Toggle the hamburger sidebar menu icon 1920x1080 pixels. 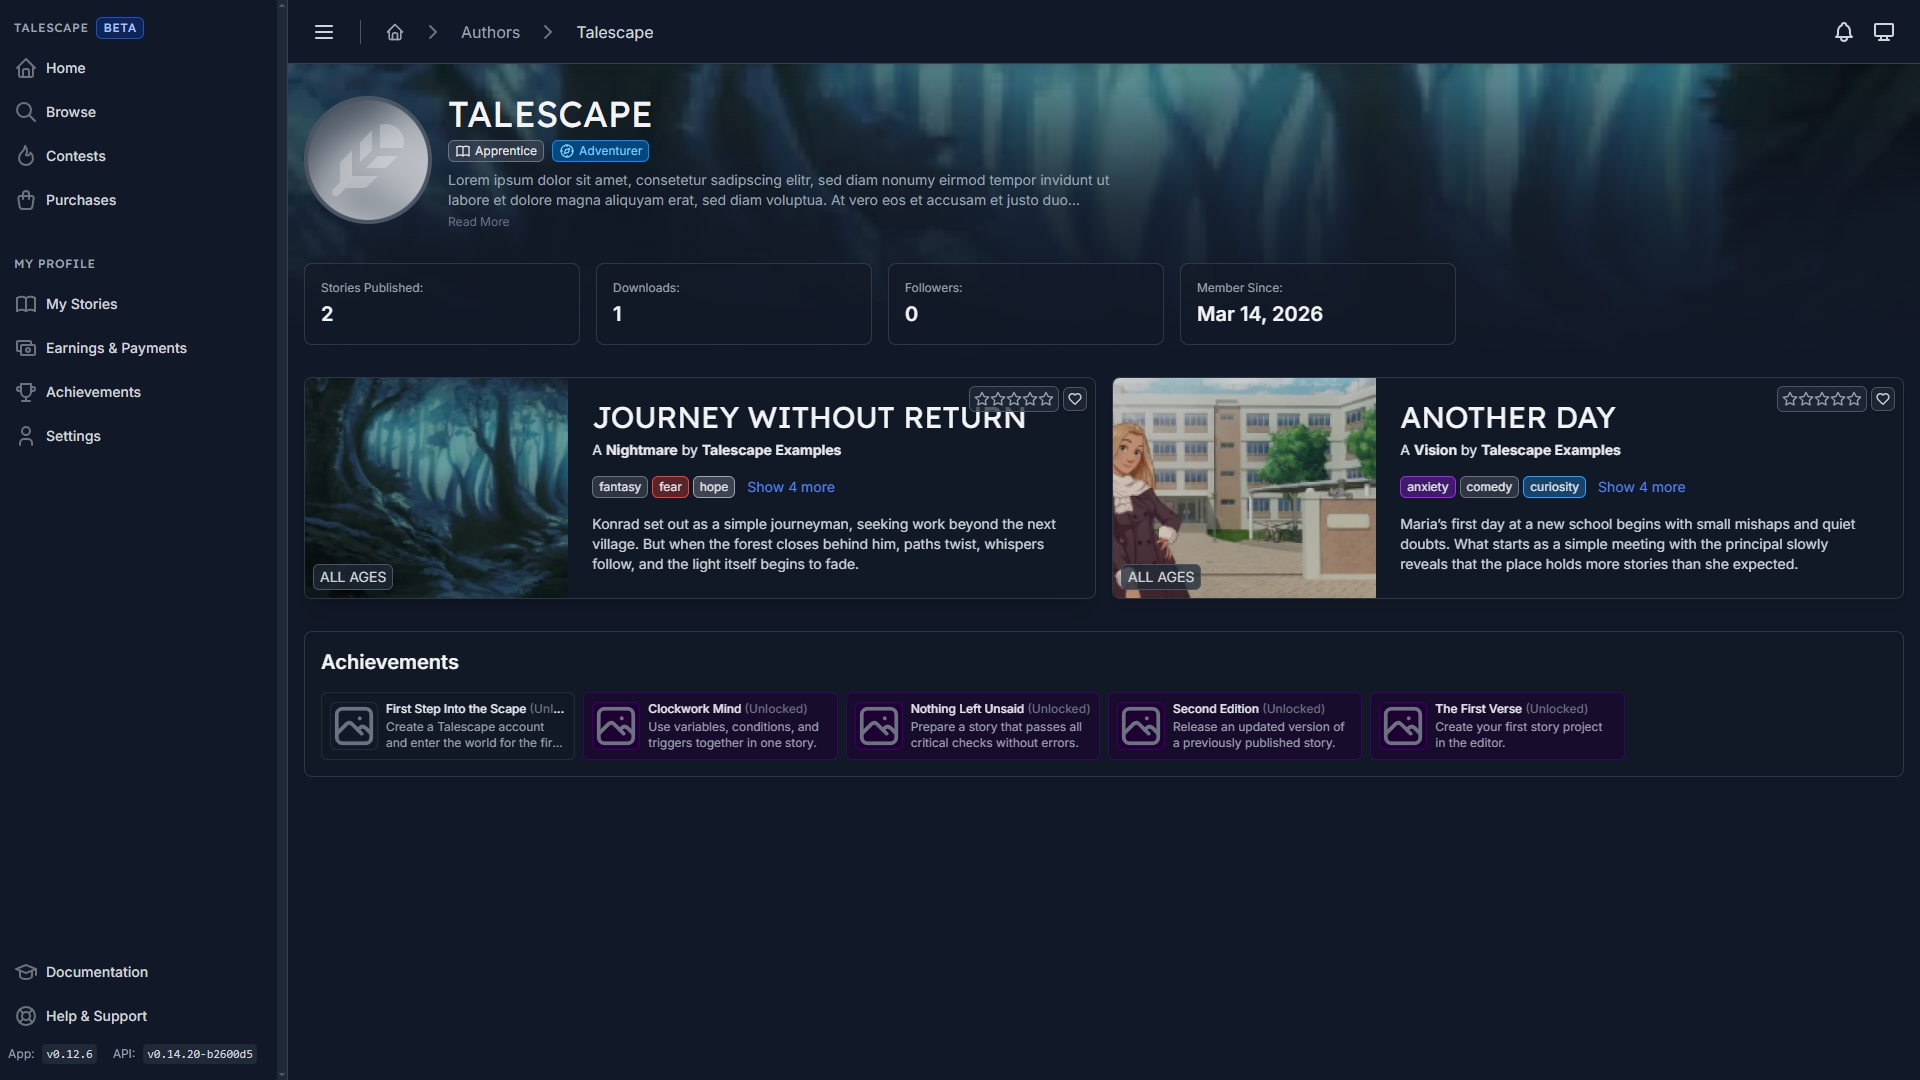tap(323, 32)
